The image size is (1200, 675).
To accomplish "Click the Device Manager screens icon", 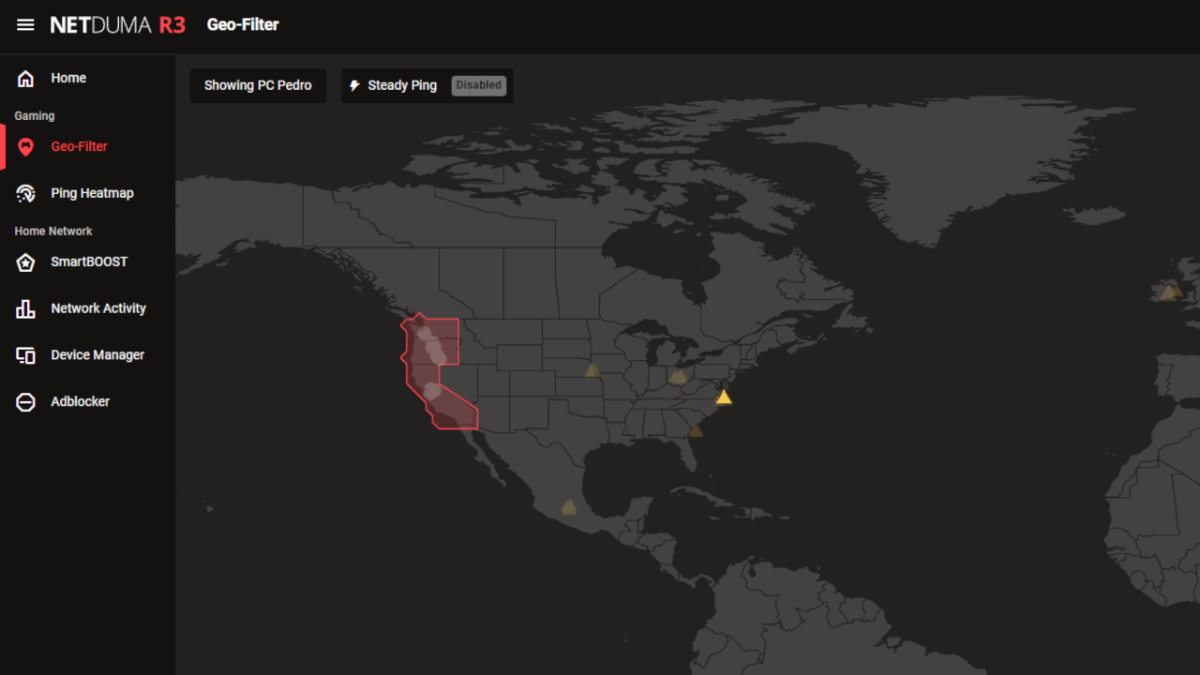I will (26, 355).
